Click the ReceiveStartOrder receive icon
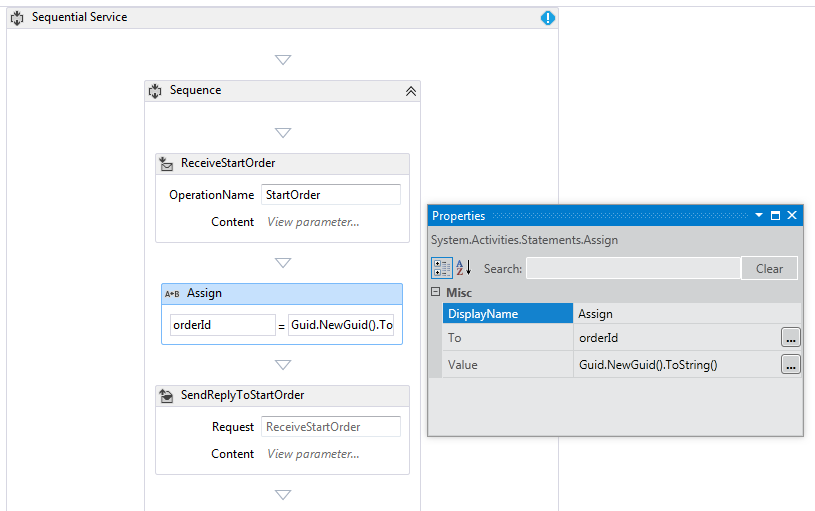Screen dimensions: 815x511 click(166, 163)
